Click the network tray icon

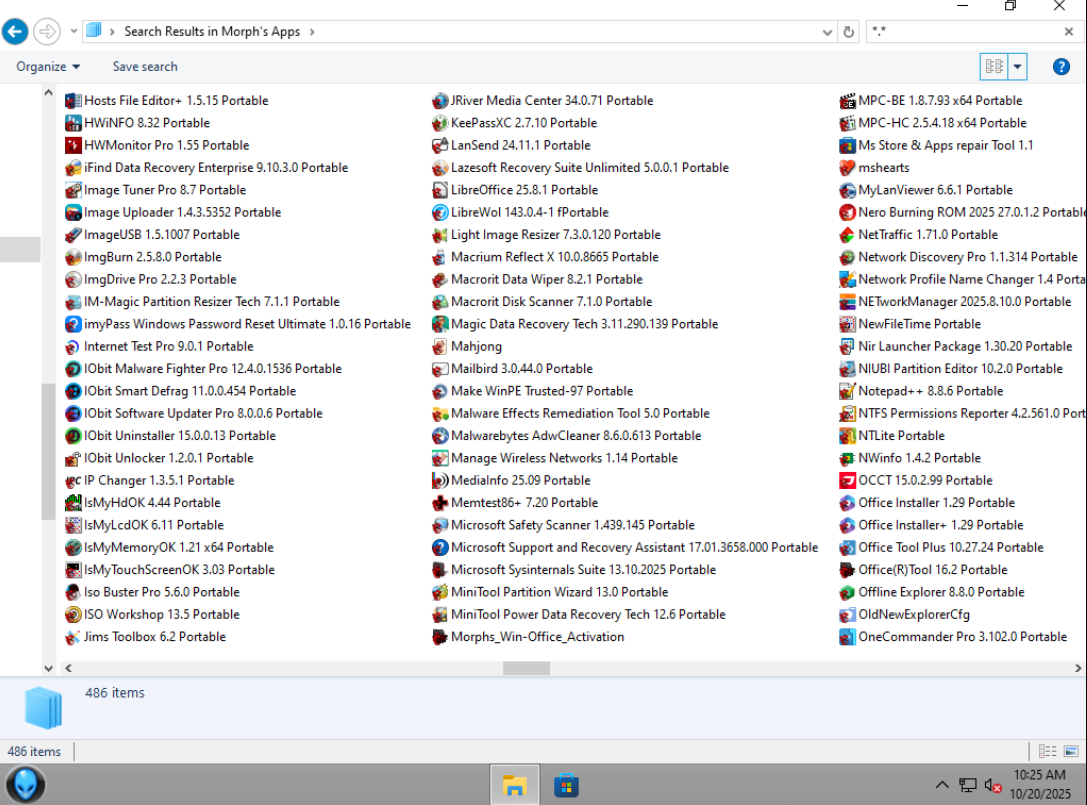tap(968, 786)
